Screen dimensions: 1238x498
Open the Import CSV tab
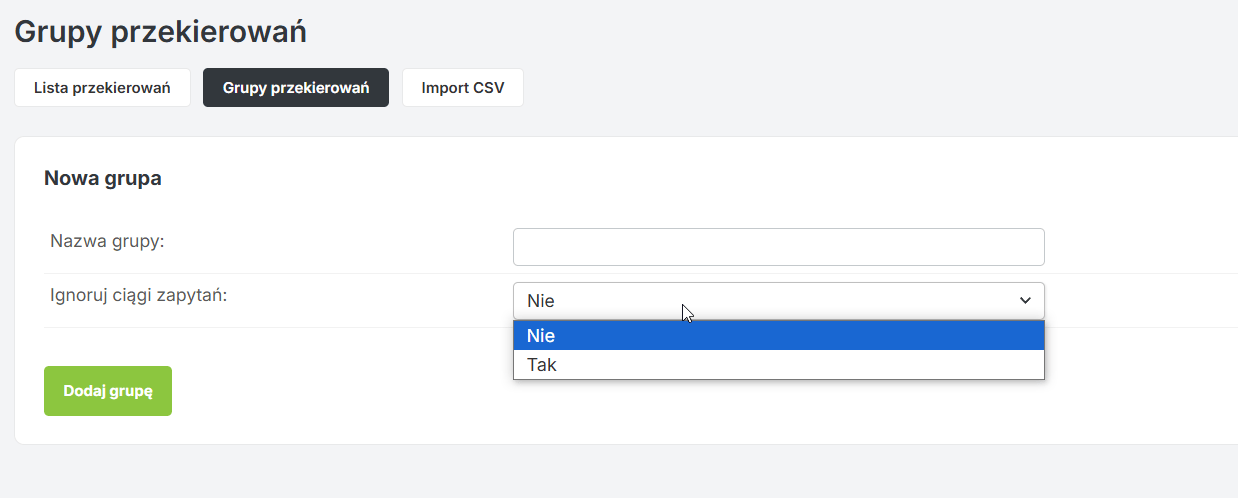463,88
